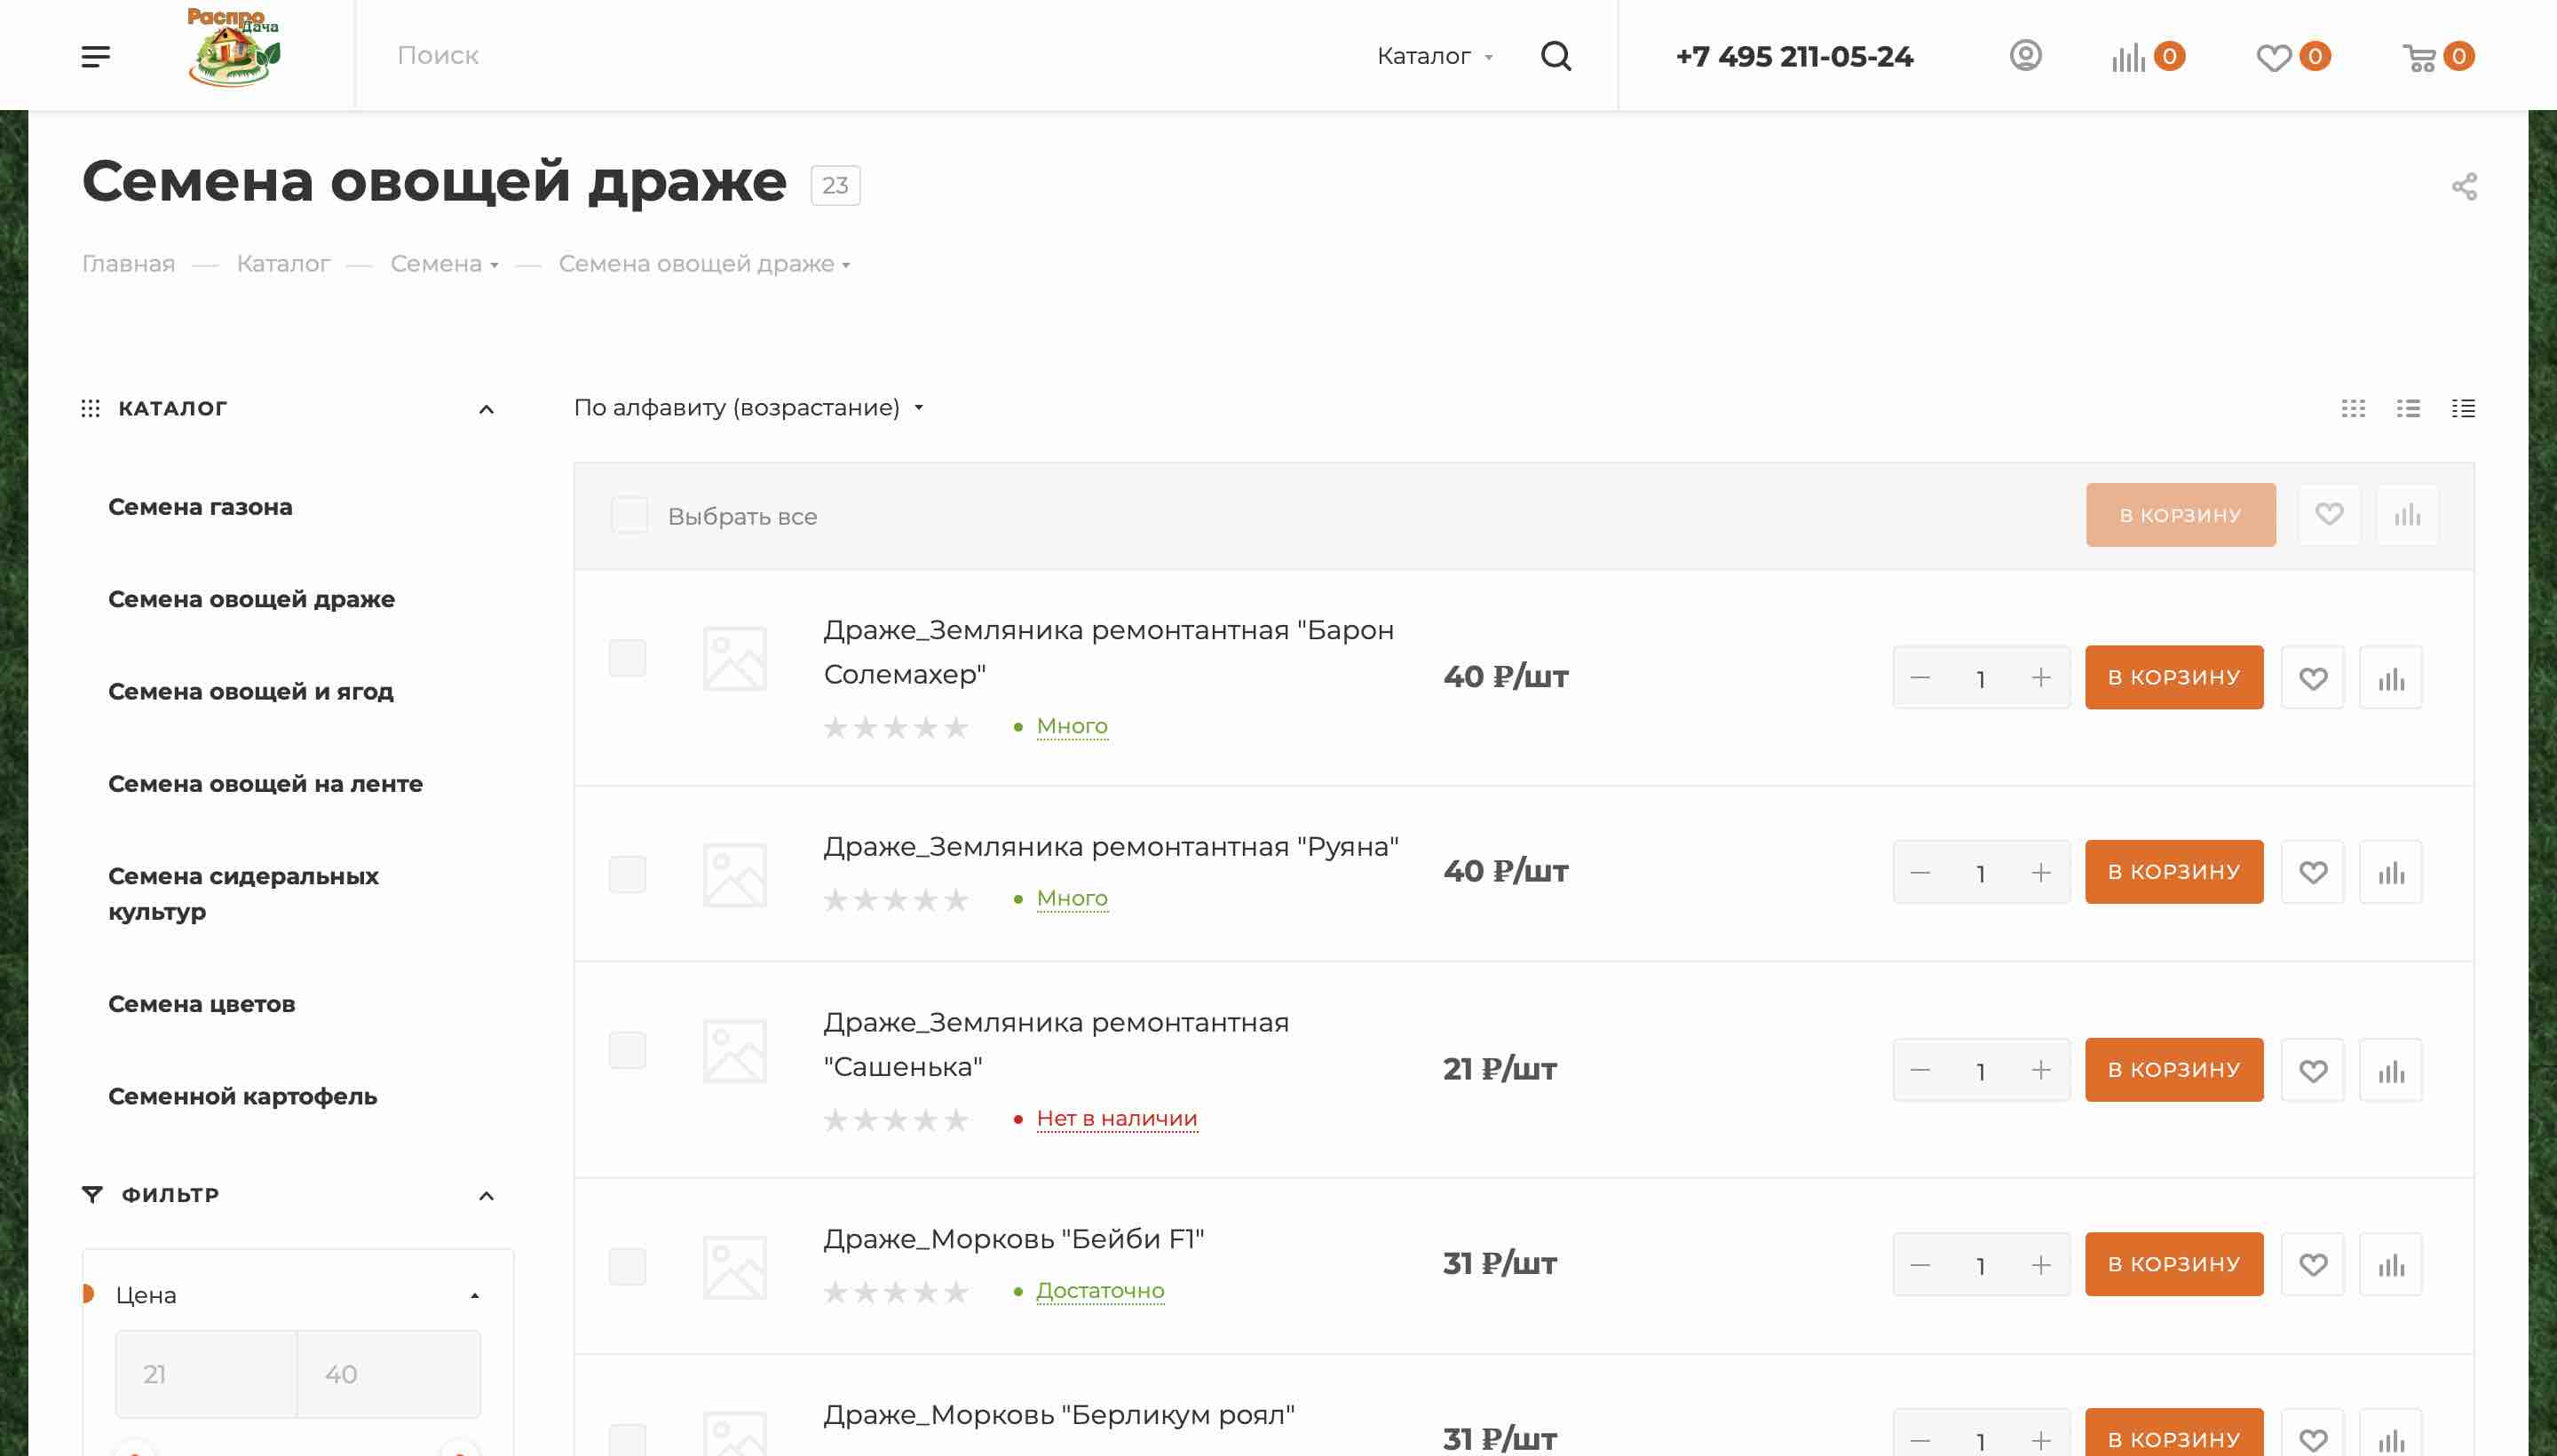Select checkbox for "Сашенька" strawberry
Screen dimensions: 2557x1456
[627, 1050]
